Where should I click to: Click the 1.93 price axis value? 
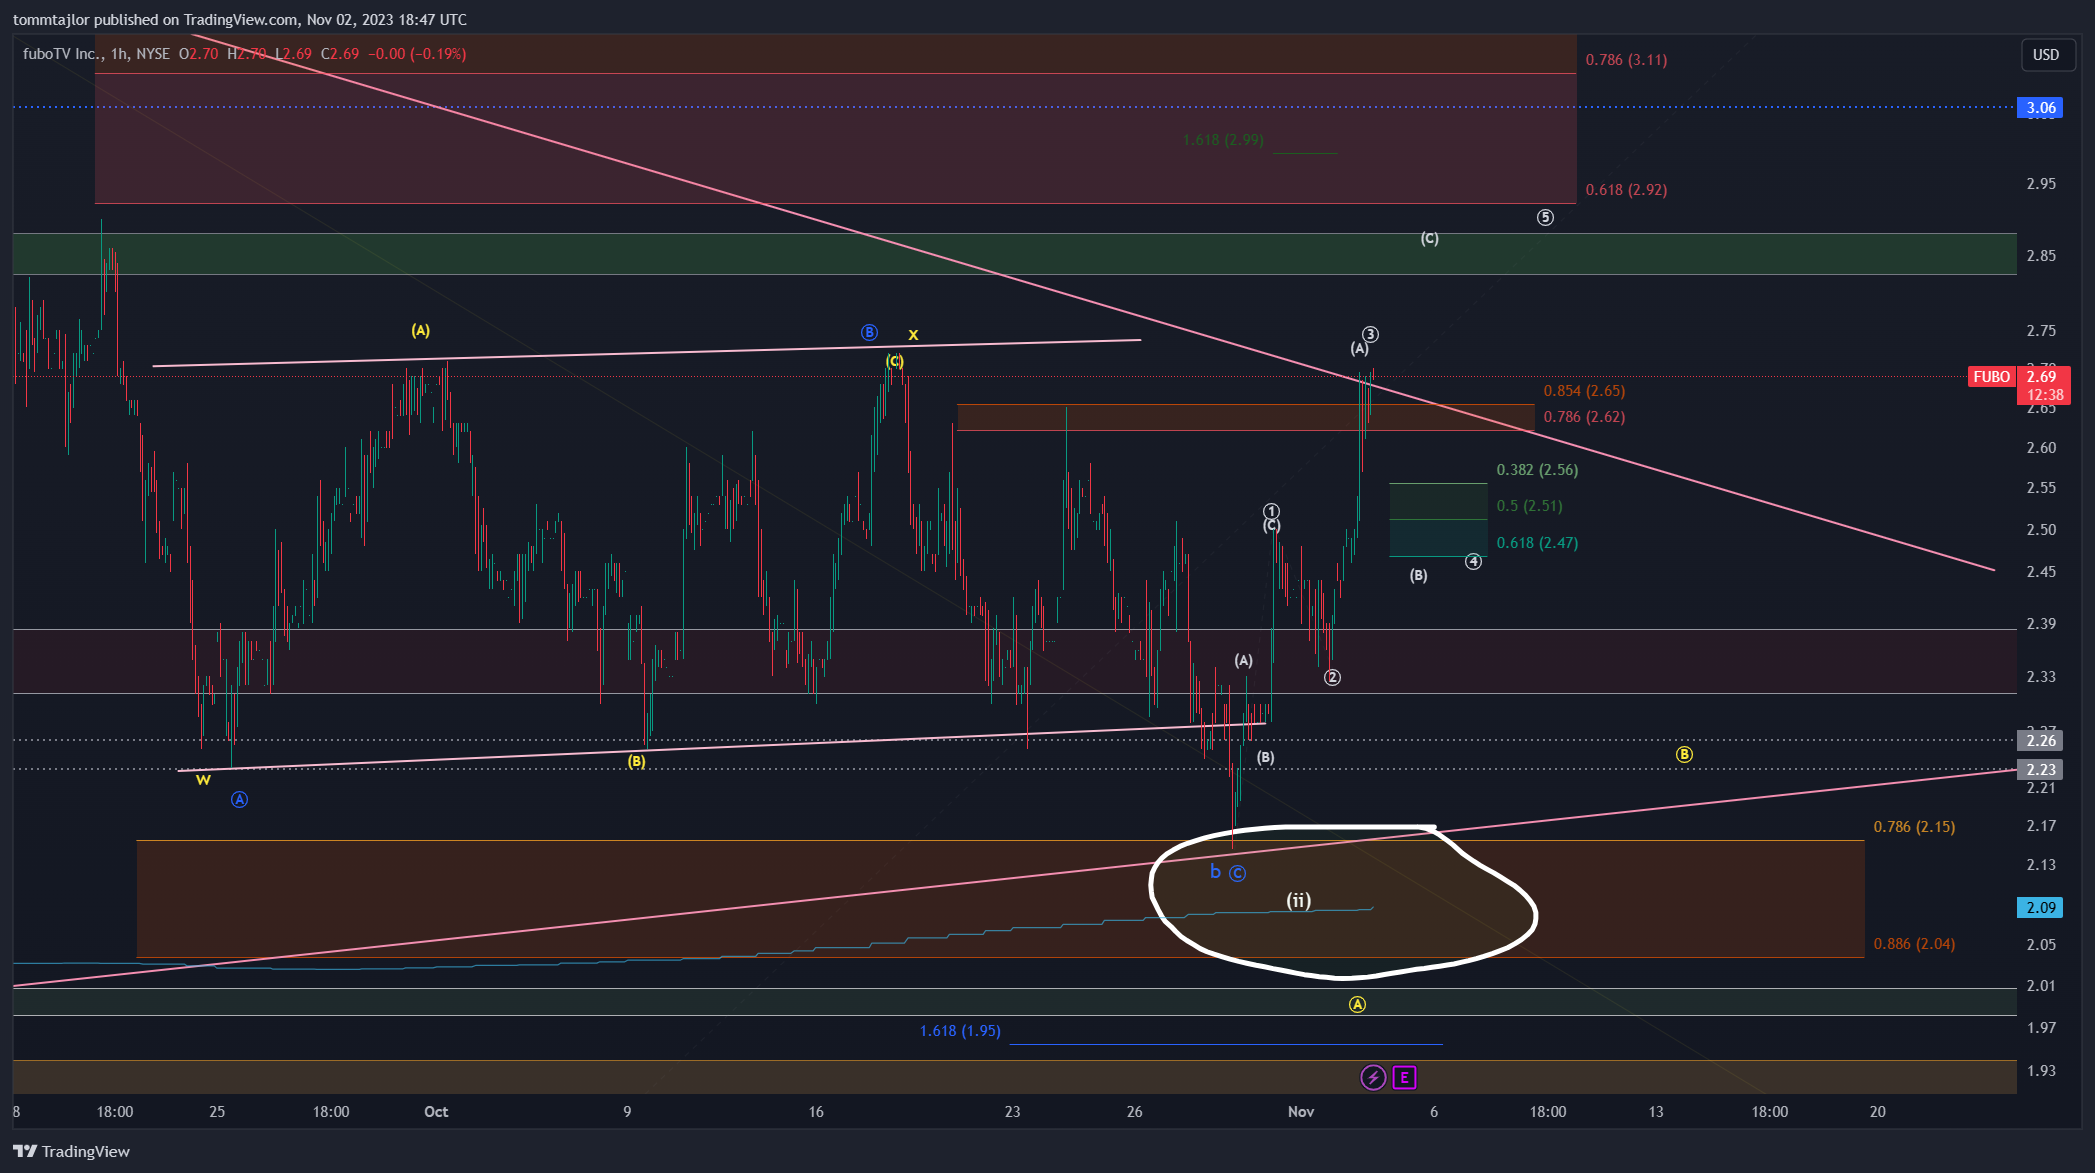tap(2041, 1071)
